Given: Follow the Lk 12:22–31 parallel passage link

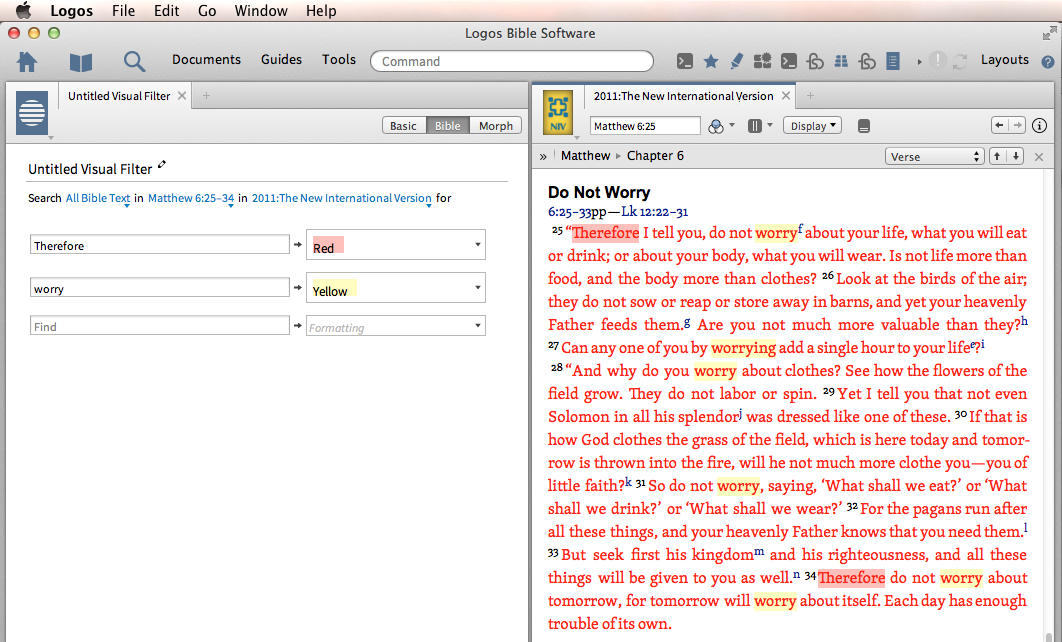Looking at the screenshot, I should click(654, 212).
